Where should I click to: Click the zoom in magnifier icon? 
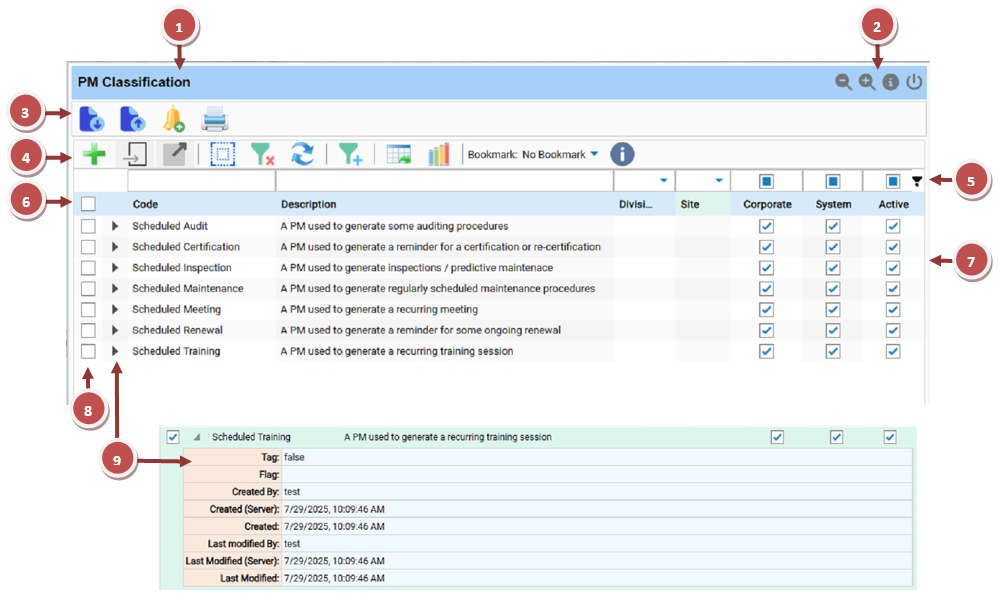(x=867, y=82)
